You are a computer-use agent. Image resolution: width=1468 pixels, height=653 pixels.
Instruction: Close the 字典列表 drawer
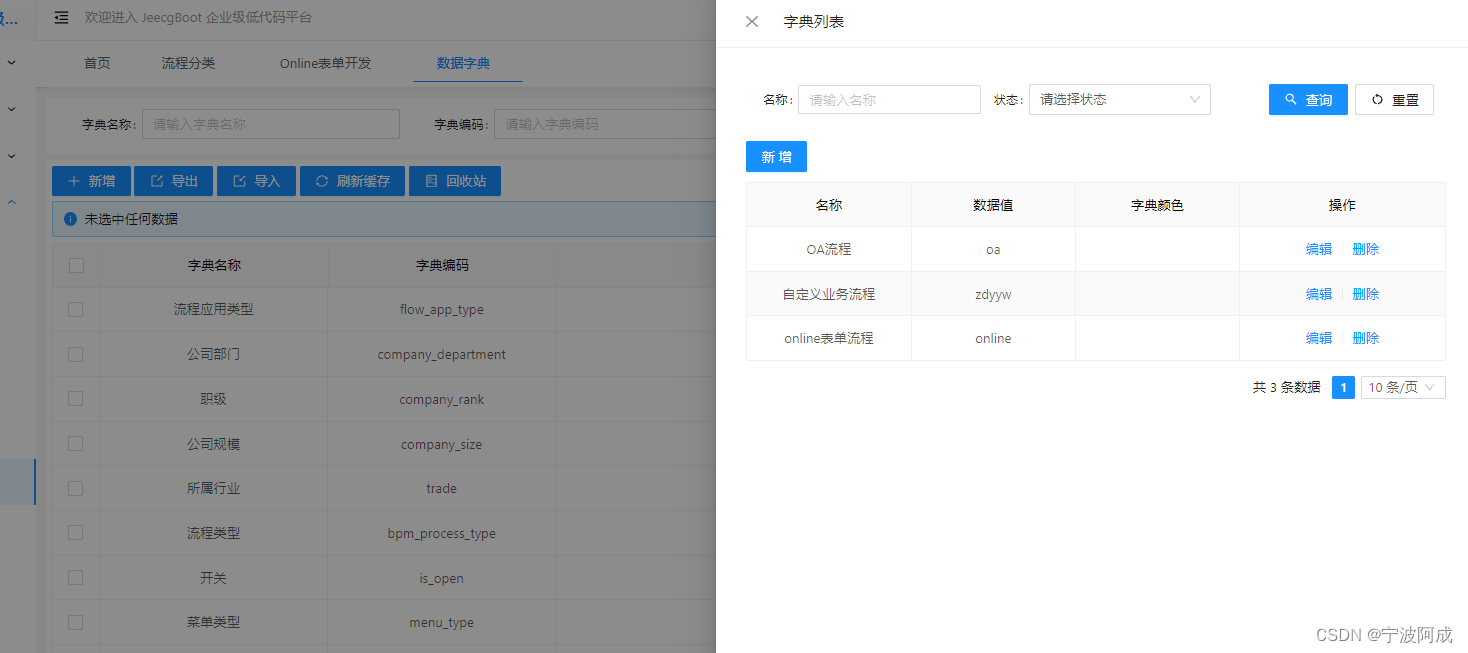pos(751,21)
